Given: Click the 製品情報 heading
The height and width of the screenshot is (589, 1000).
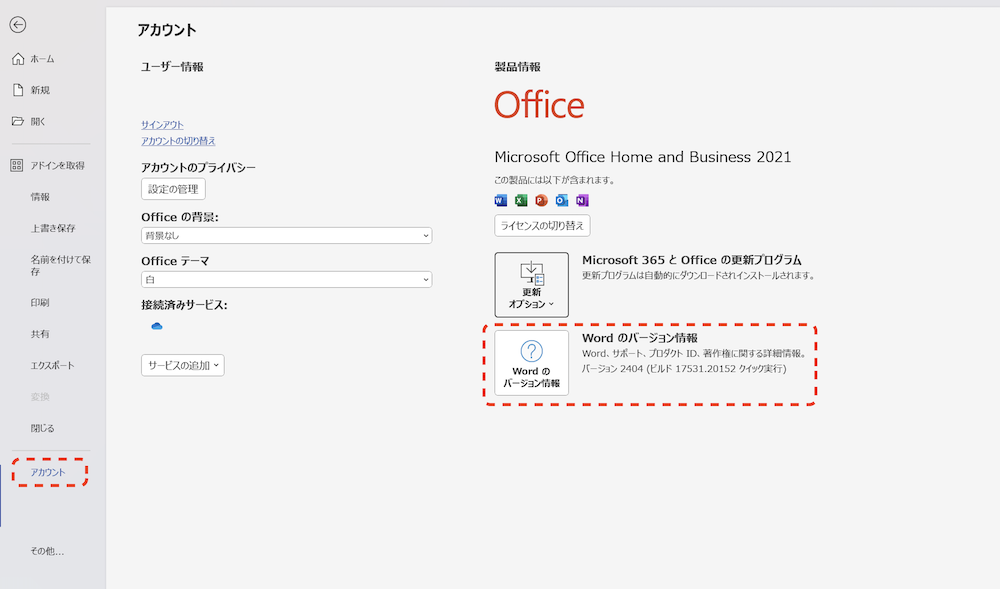Looking at the screenshot, I should pyautogui.click(x=518, y=67).
